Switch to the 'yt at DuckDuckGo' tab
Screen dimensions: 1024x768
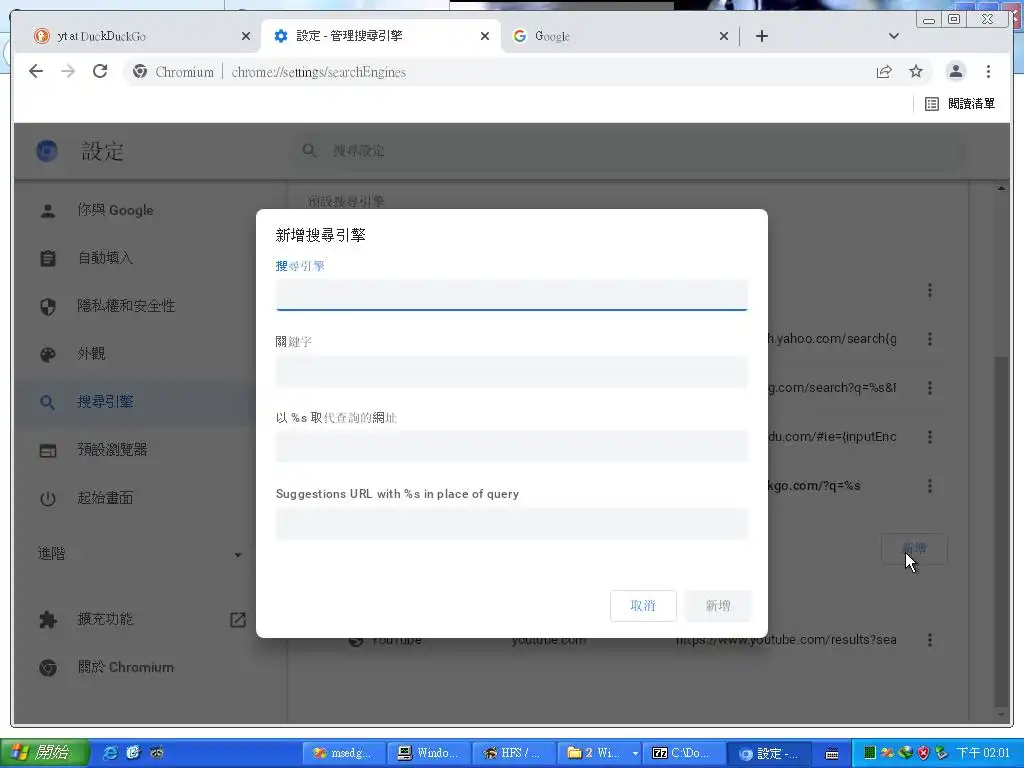[139, 36]
